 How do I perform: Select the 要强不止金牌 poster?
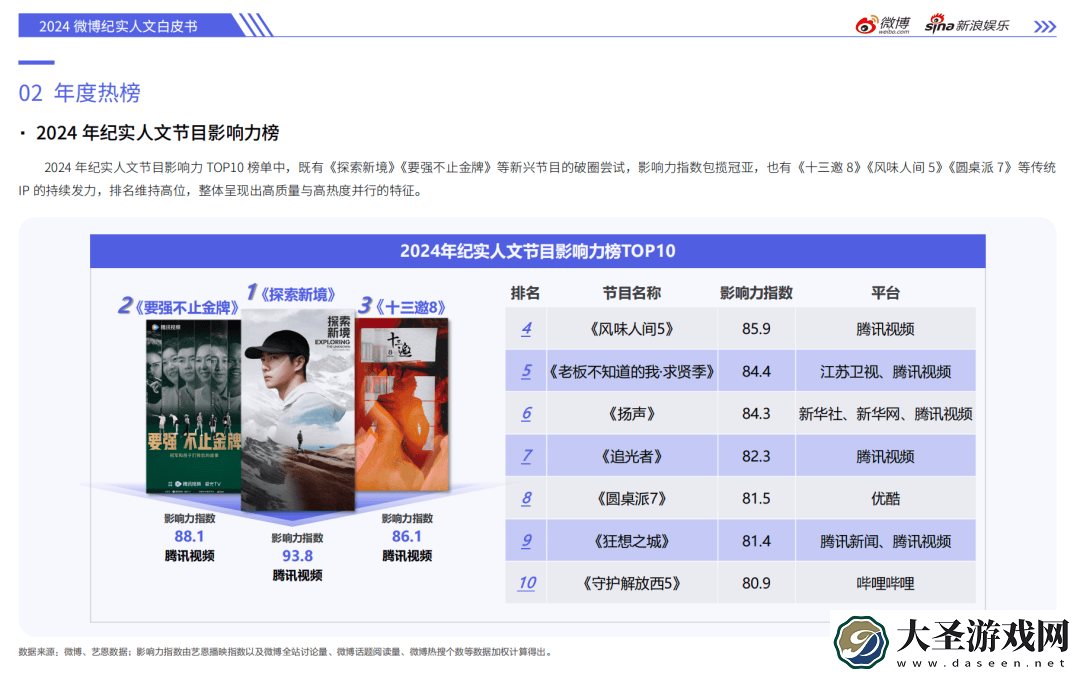194,406
